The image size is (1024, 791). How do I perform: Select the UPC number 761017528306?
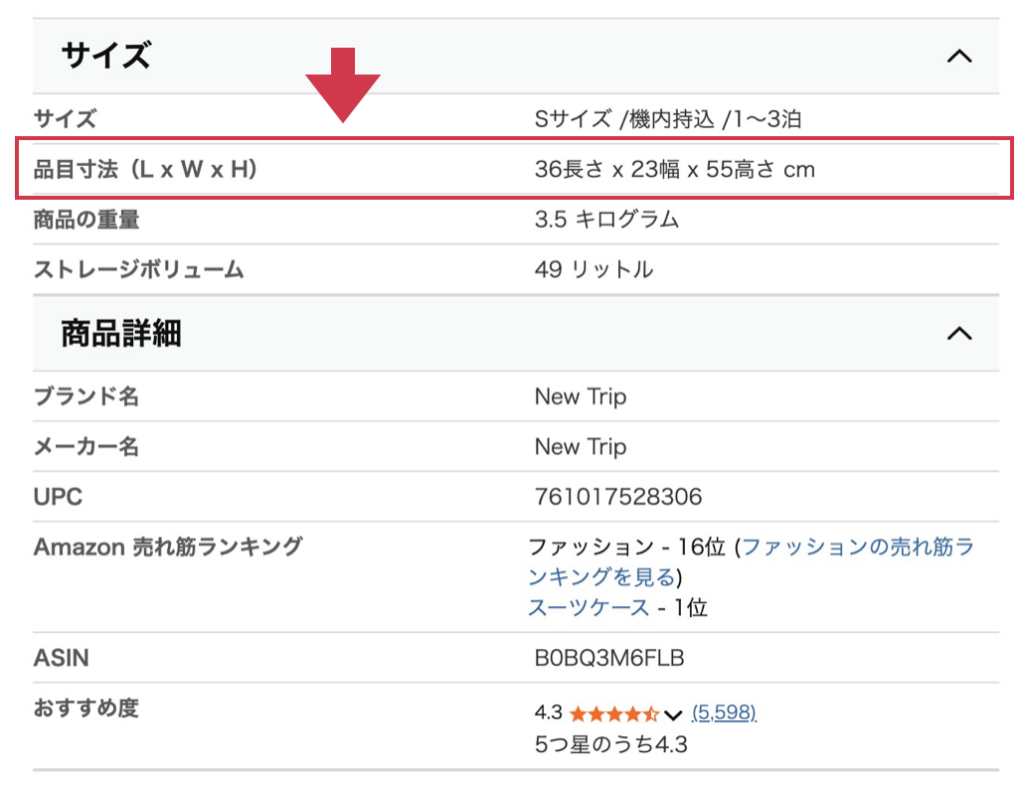(x=618, y=497)
